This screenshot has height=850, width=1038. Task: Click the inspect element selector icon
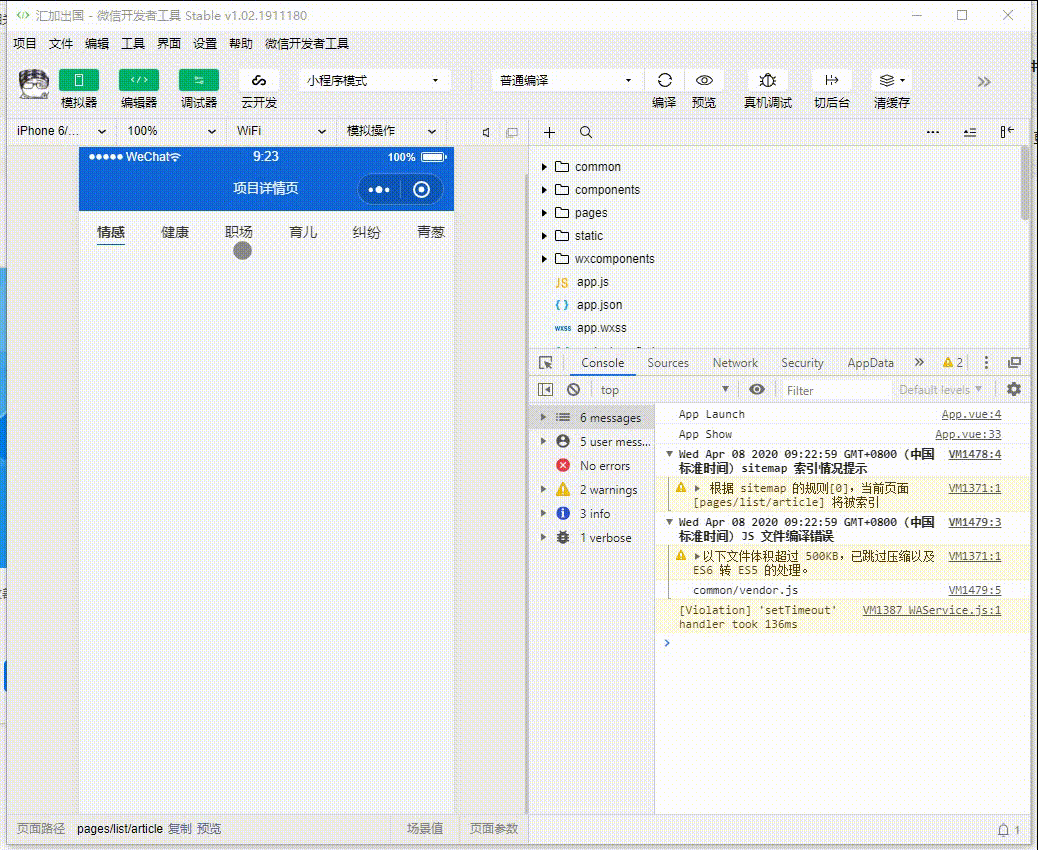click(x=545, y=363)
